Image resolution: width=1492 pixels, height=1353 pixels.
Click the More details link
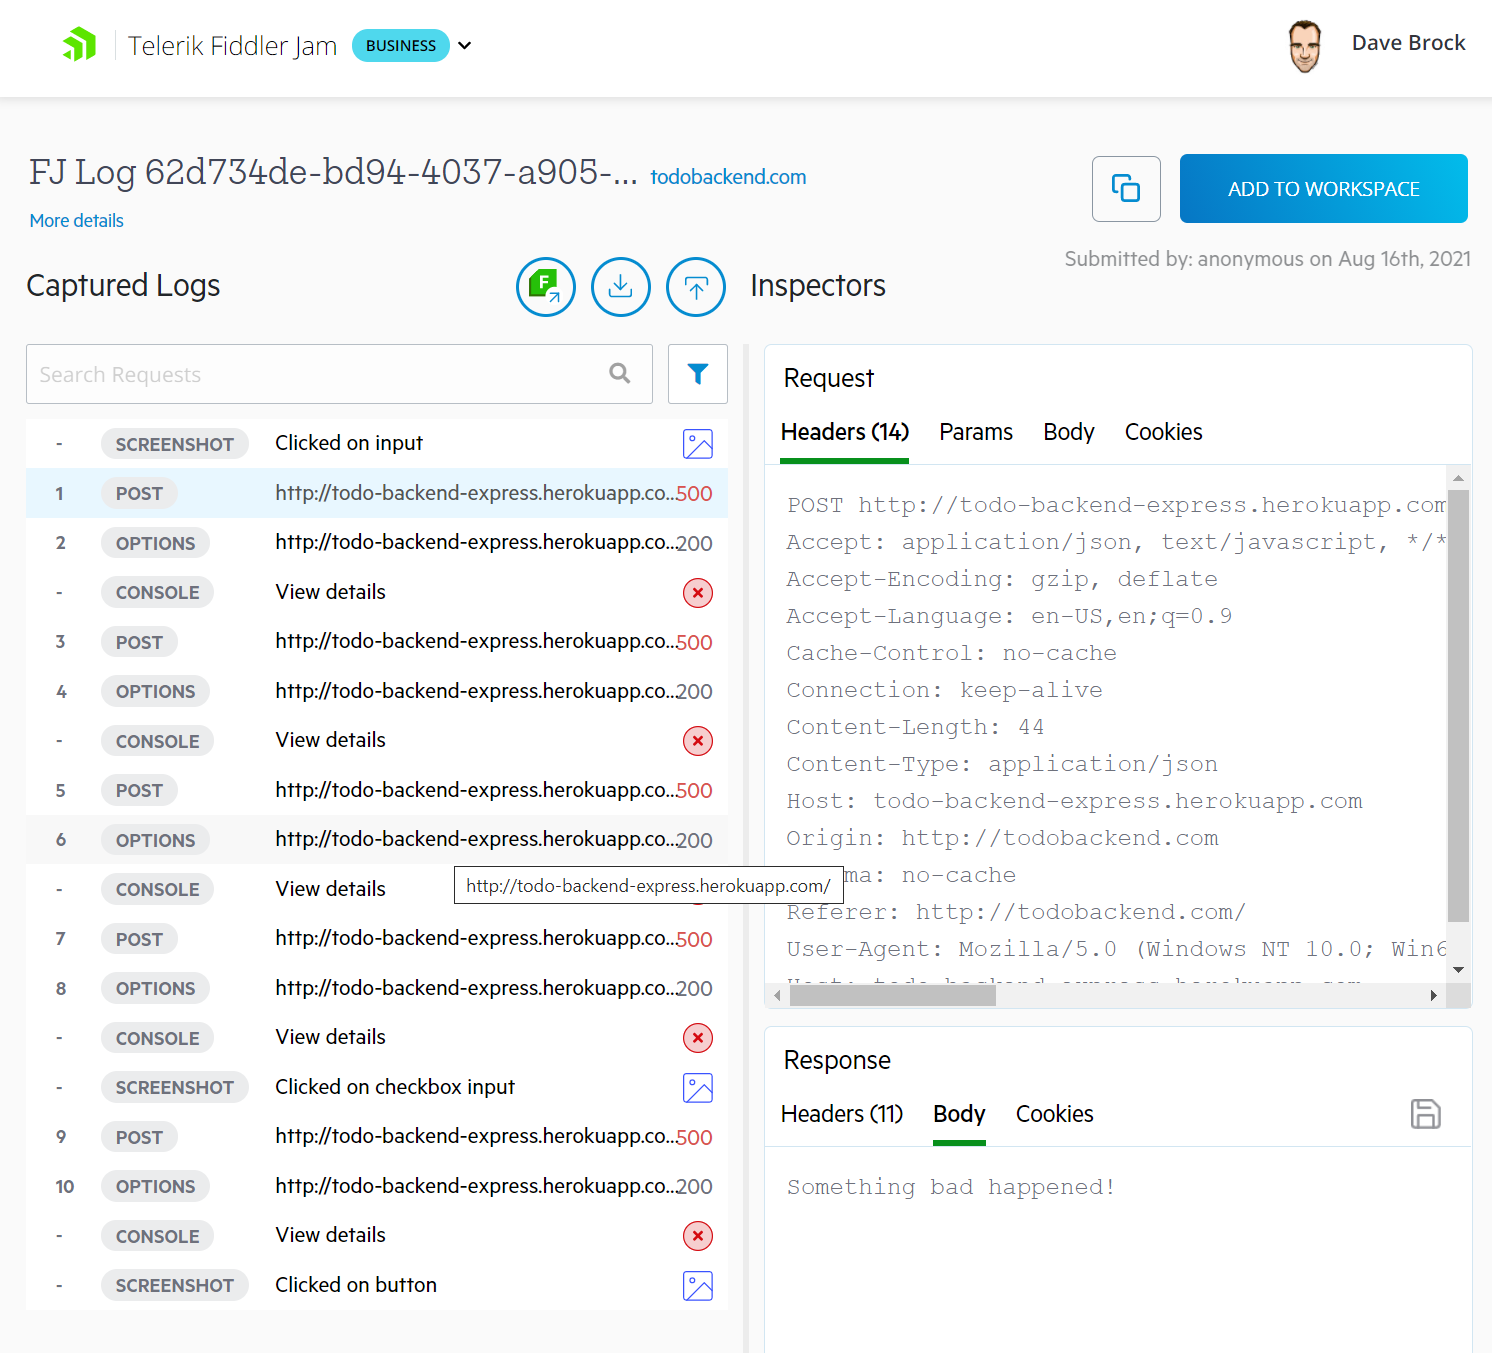(x=77, y=221)
